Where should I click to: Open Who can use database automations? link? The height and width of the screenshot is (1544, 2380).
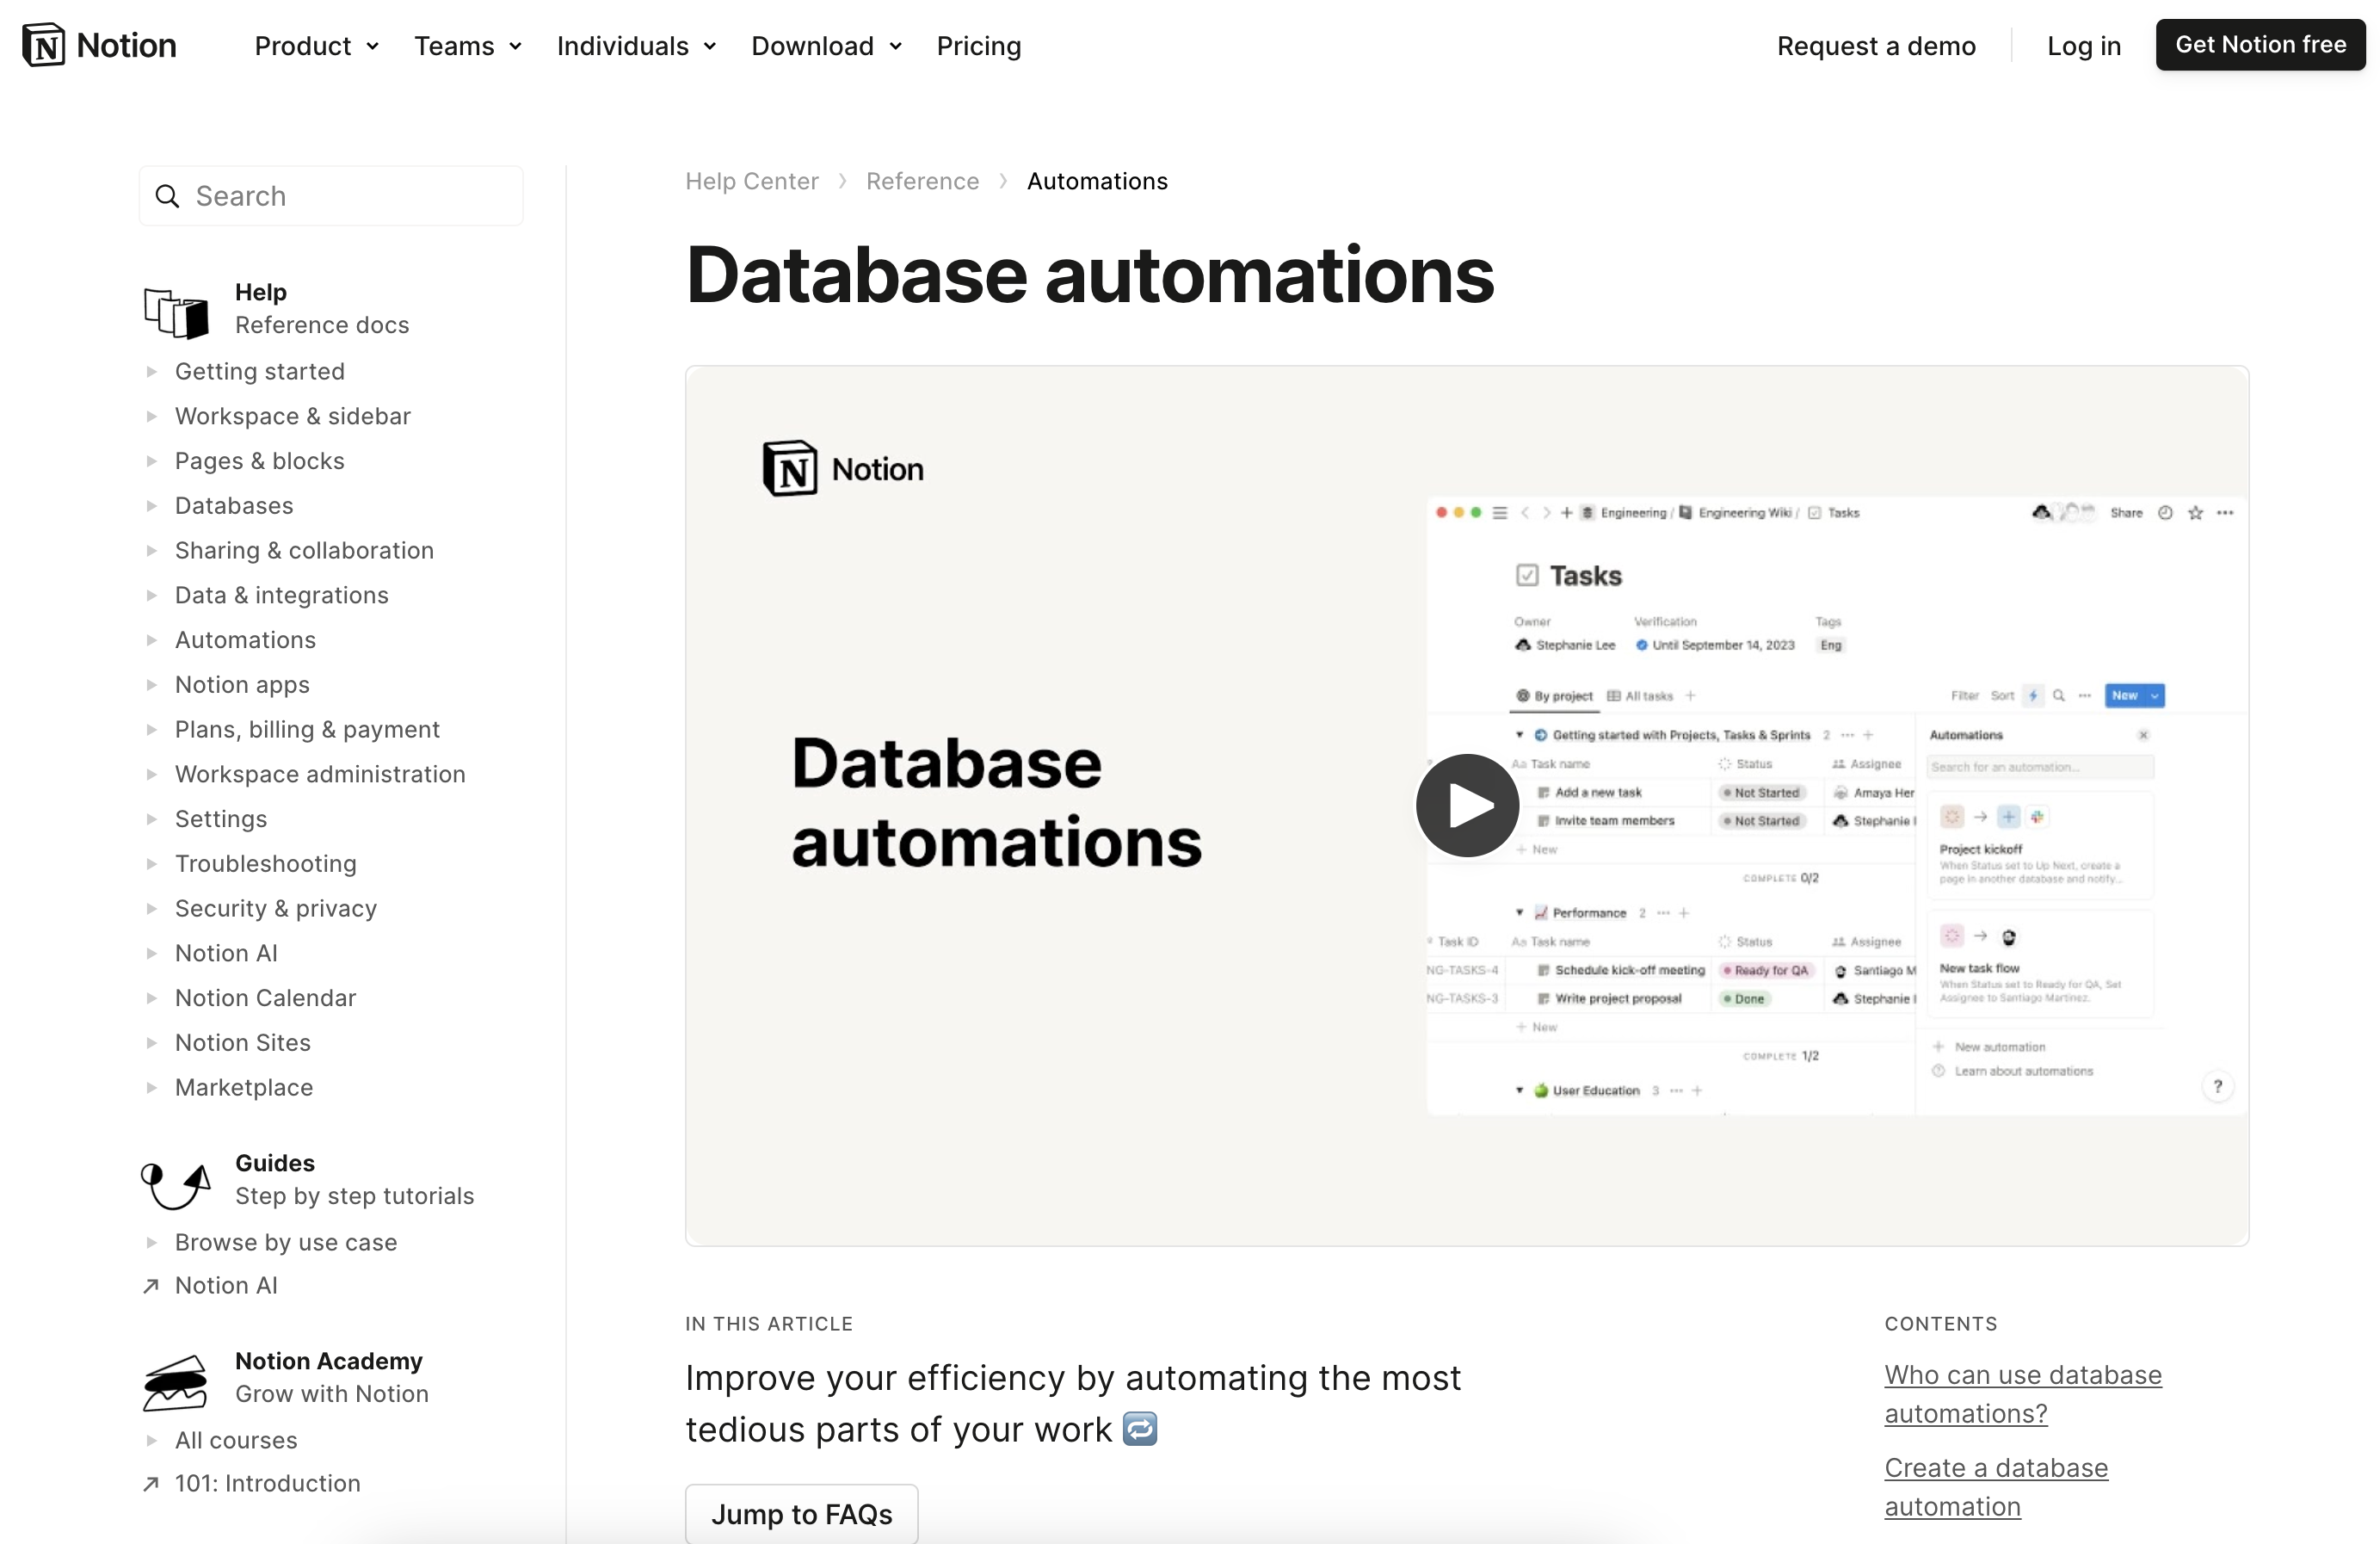[x=2023, y=1395]
